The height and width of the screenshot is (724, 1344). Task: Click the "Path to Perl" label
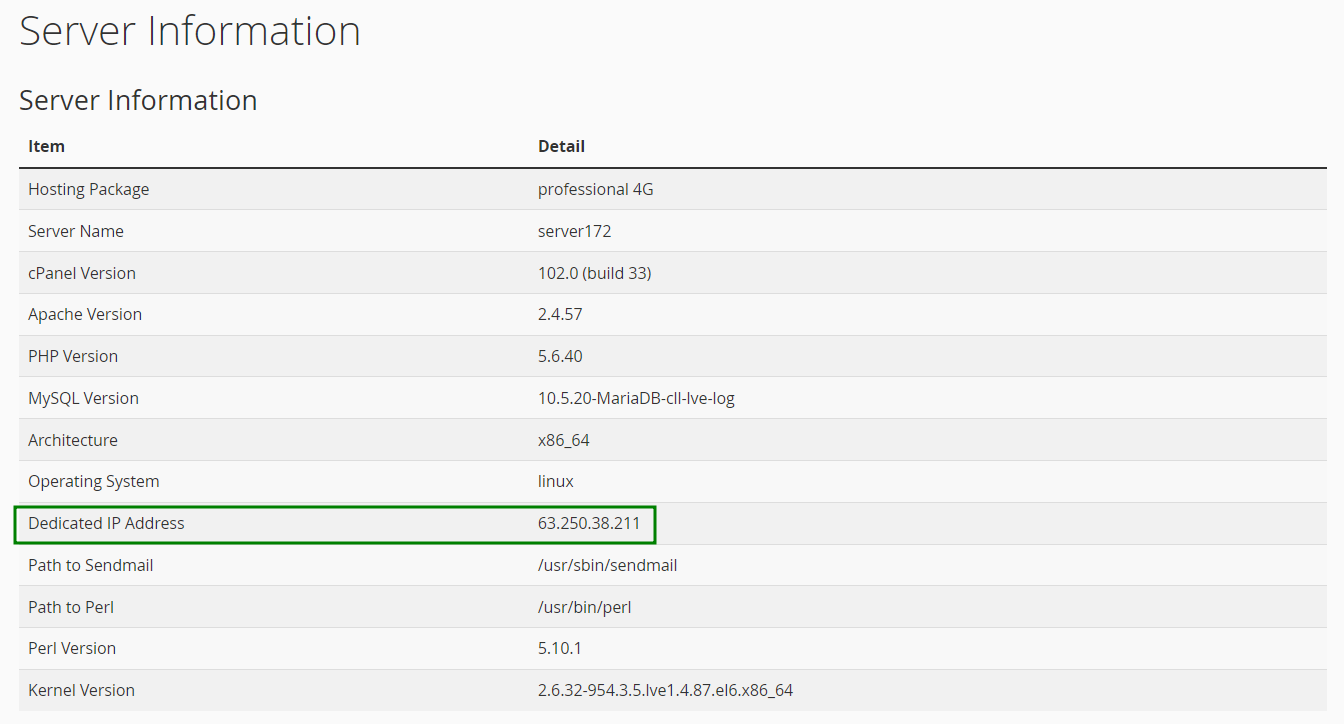(71, 607)
